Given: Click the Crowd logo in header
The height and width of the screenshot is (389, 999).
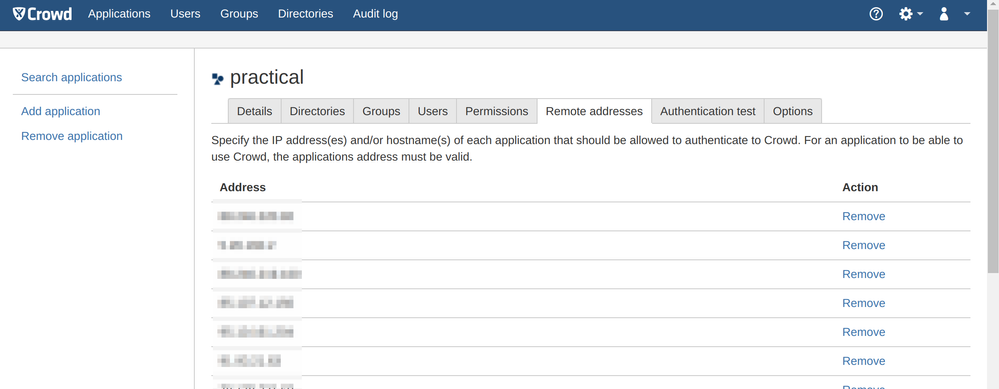Looking at the screenshot, I should (x=42, y=14).
